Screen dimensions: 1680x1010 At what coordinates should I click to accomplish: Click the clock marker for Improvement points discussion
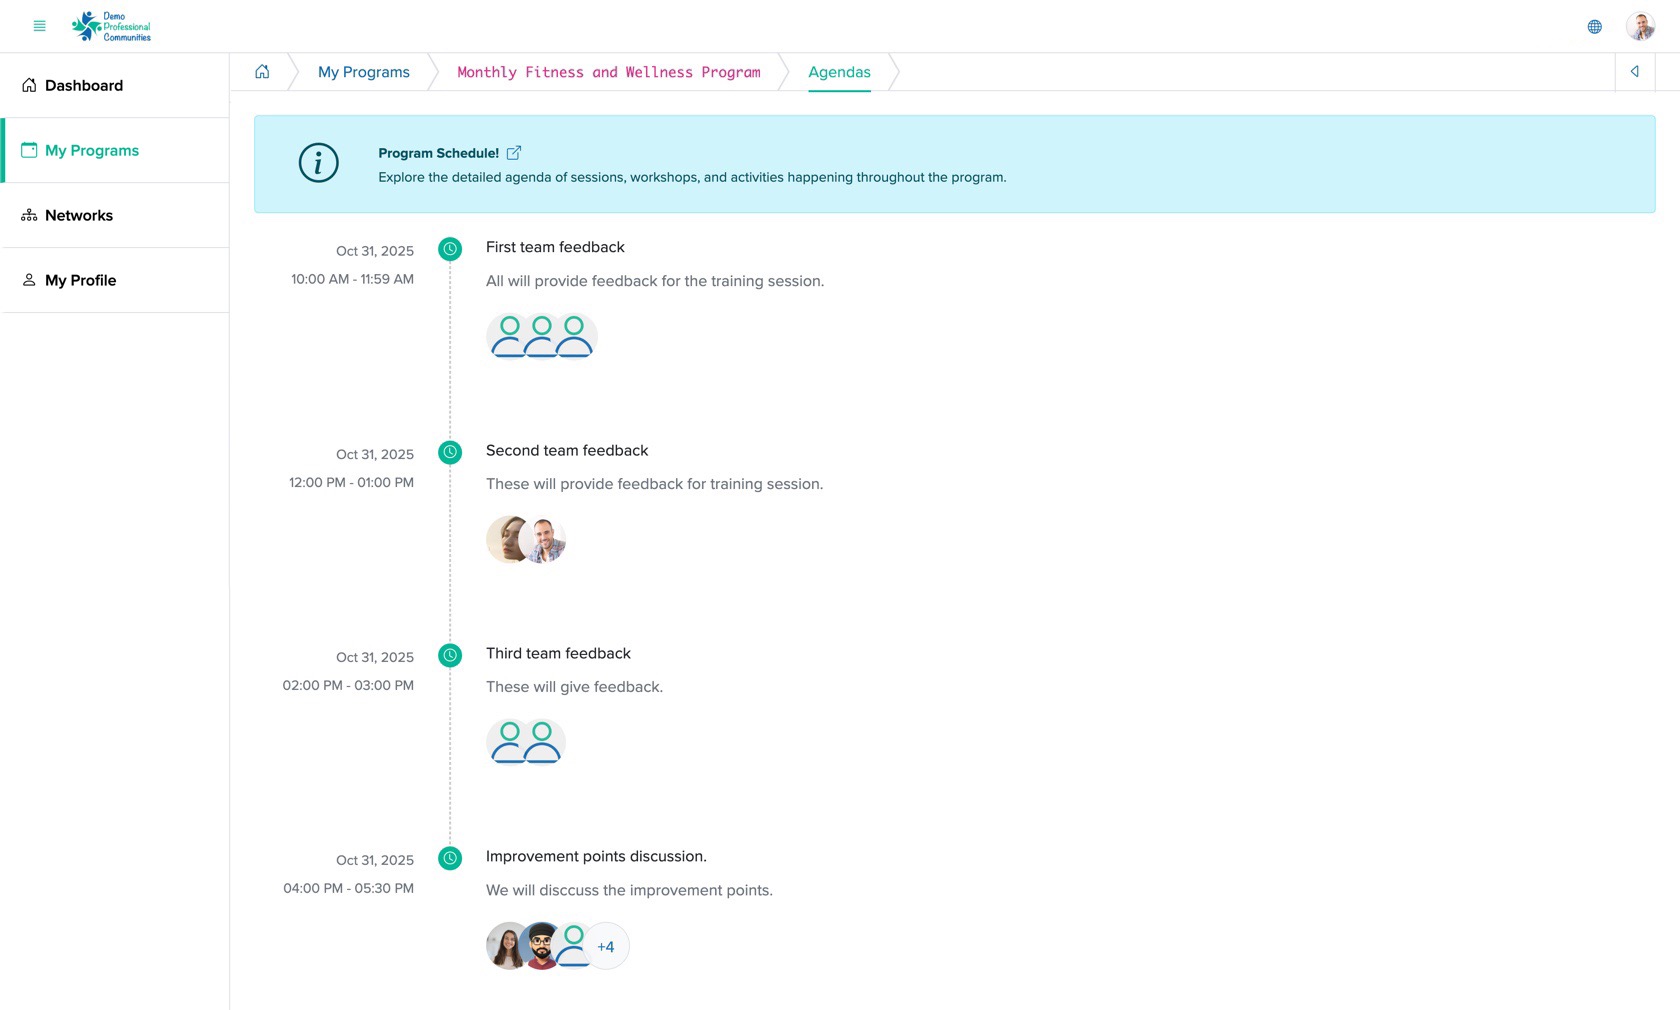(450, 858)
